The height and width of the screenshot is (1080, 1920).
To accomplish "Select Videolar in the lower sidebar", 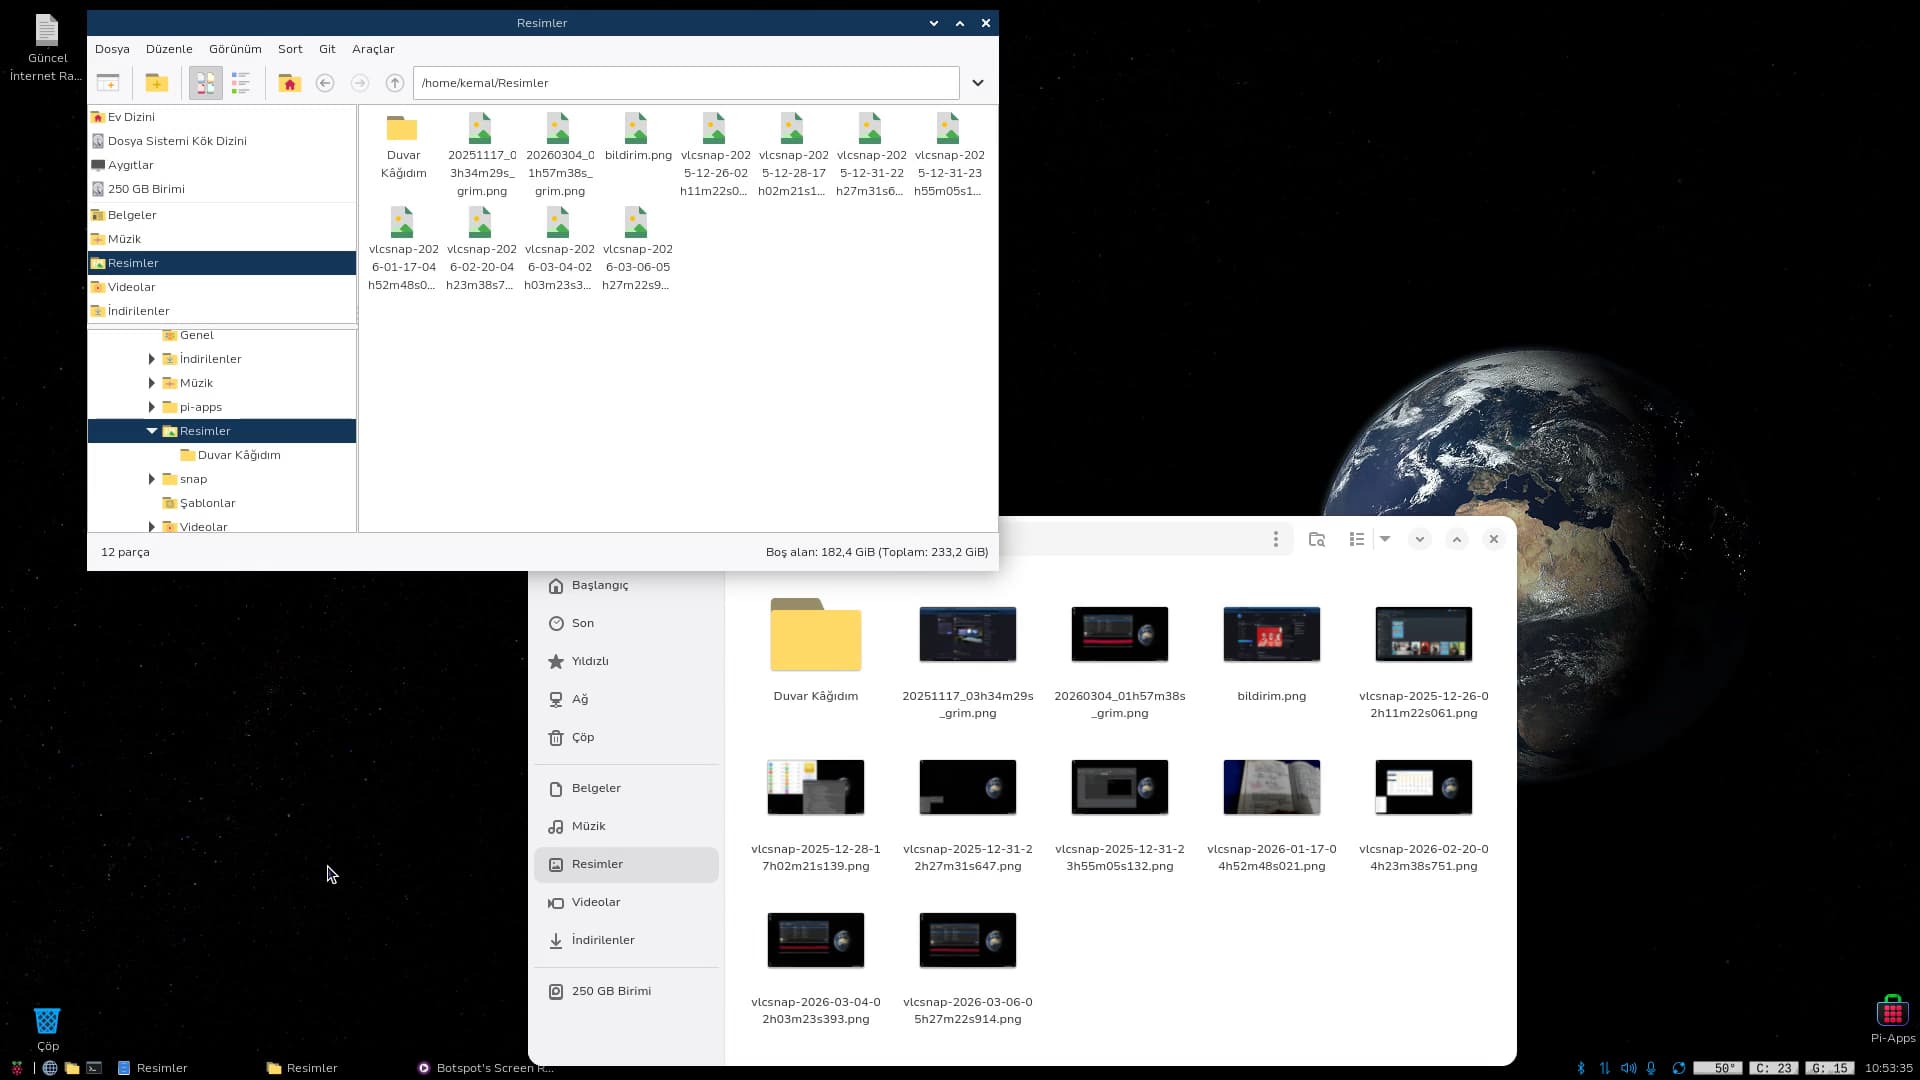I will [x=596, y=902].
